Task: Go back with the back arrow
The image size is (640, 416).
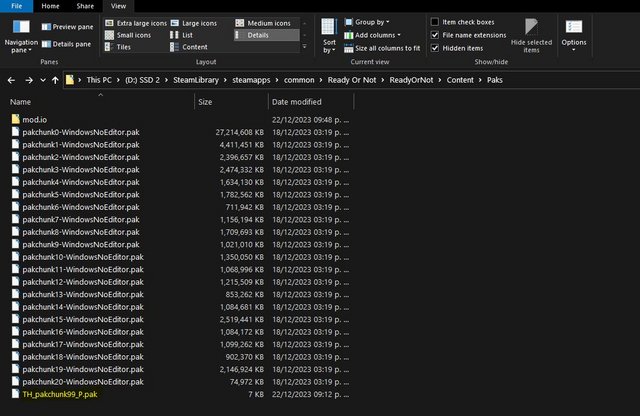Action: [x=11, y=80]
